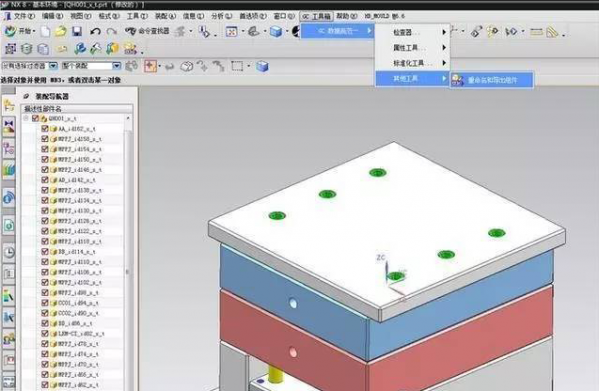Viewport: 599px width, 391px height.
Task: Select the History clock icon in sidebar
Action: tap(9, 252)
